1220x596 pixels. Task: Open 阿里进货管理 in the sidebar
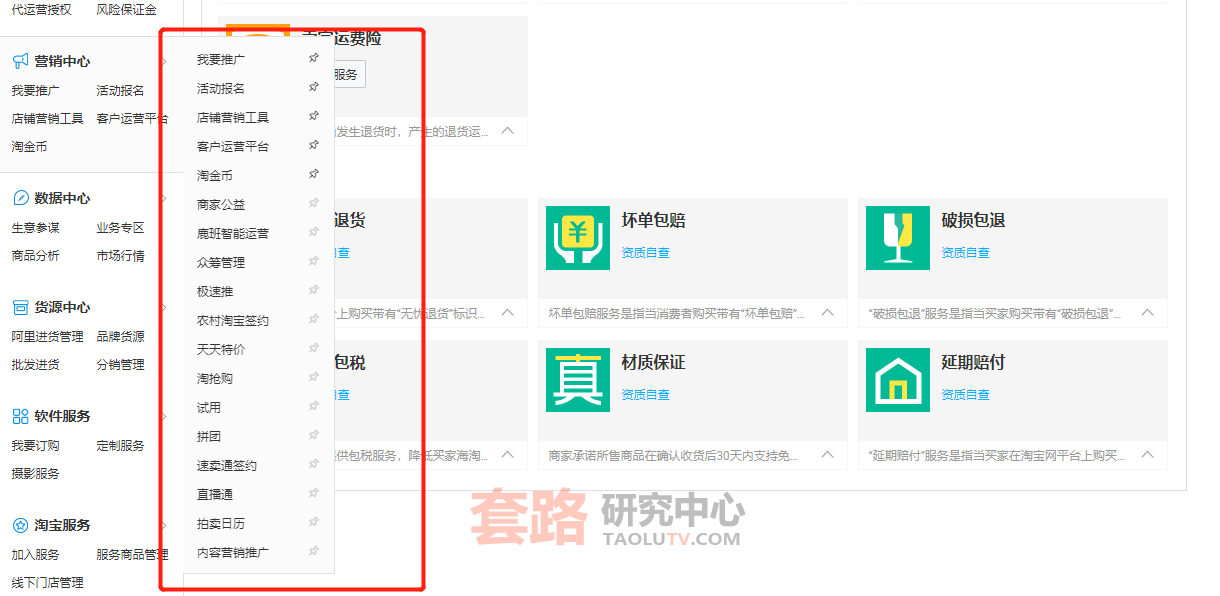pos(48,337)
